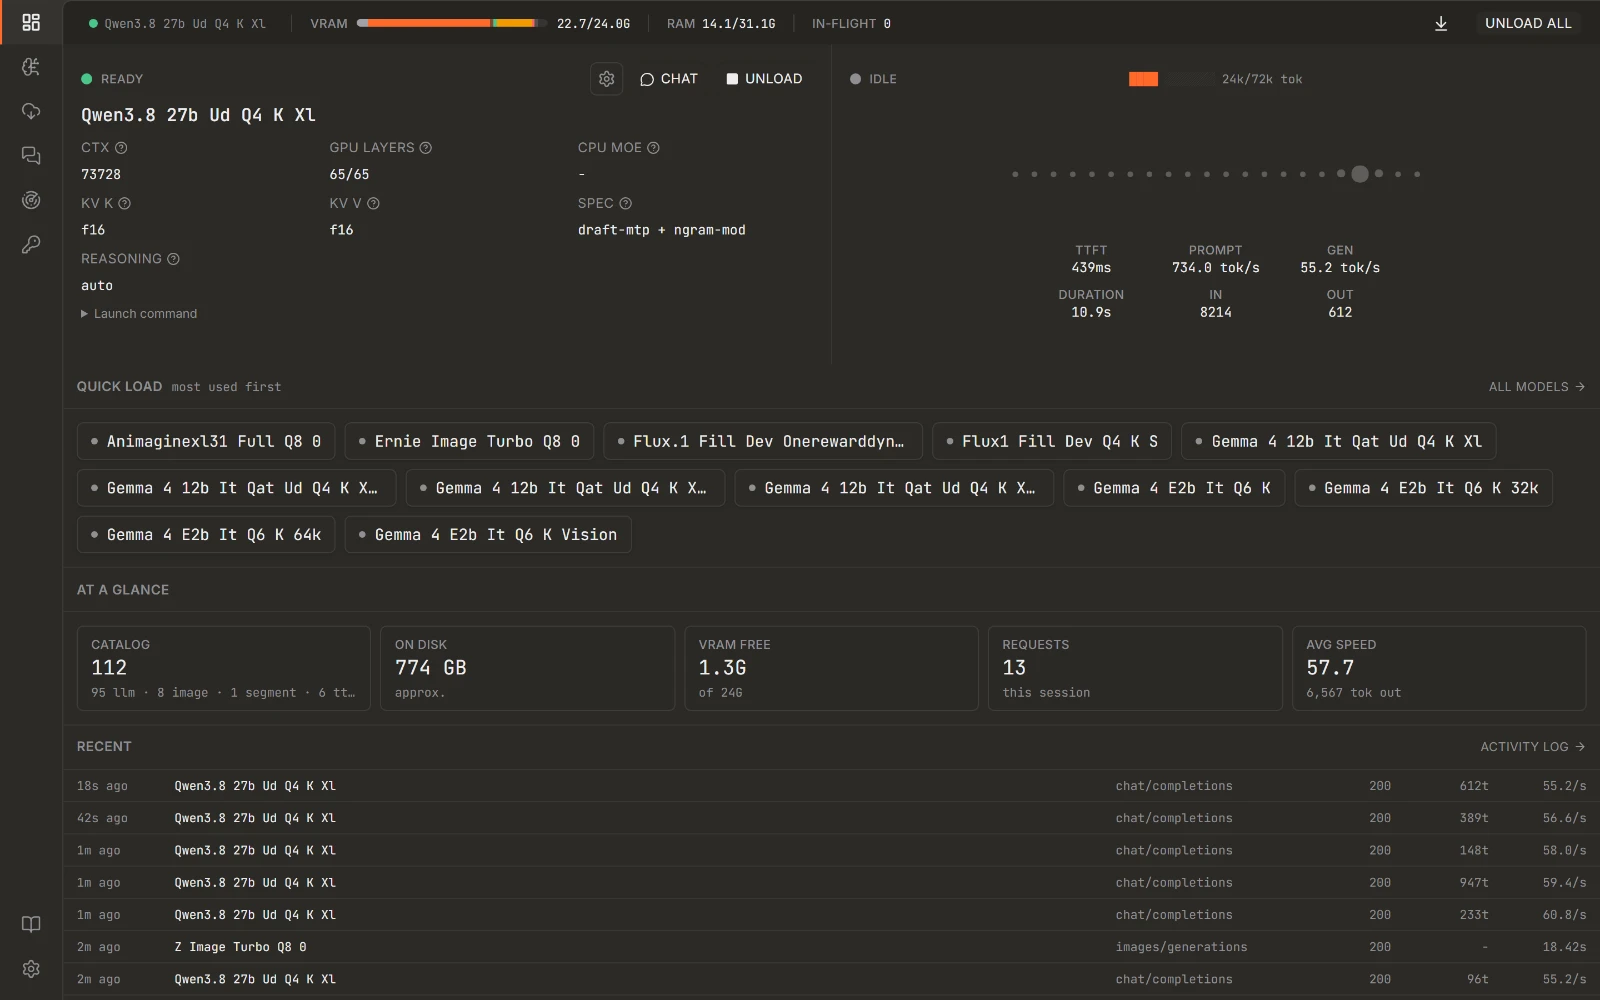Quick load Gemma 4 E2b It Q6 K 64k
This screenshot has height=1000, width=1600.
tap(206, 535)
